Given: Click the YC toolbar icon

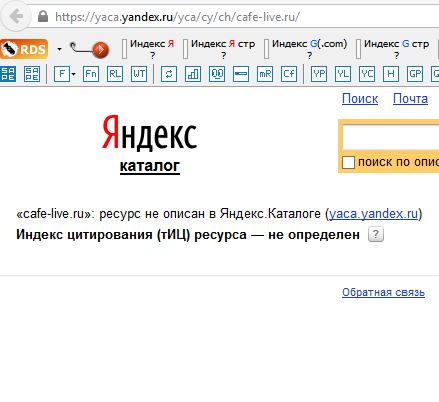Looking at the screenshot, I should (367, 74).
